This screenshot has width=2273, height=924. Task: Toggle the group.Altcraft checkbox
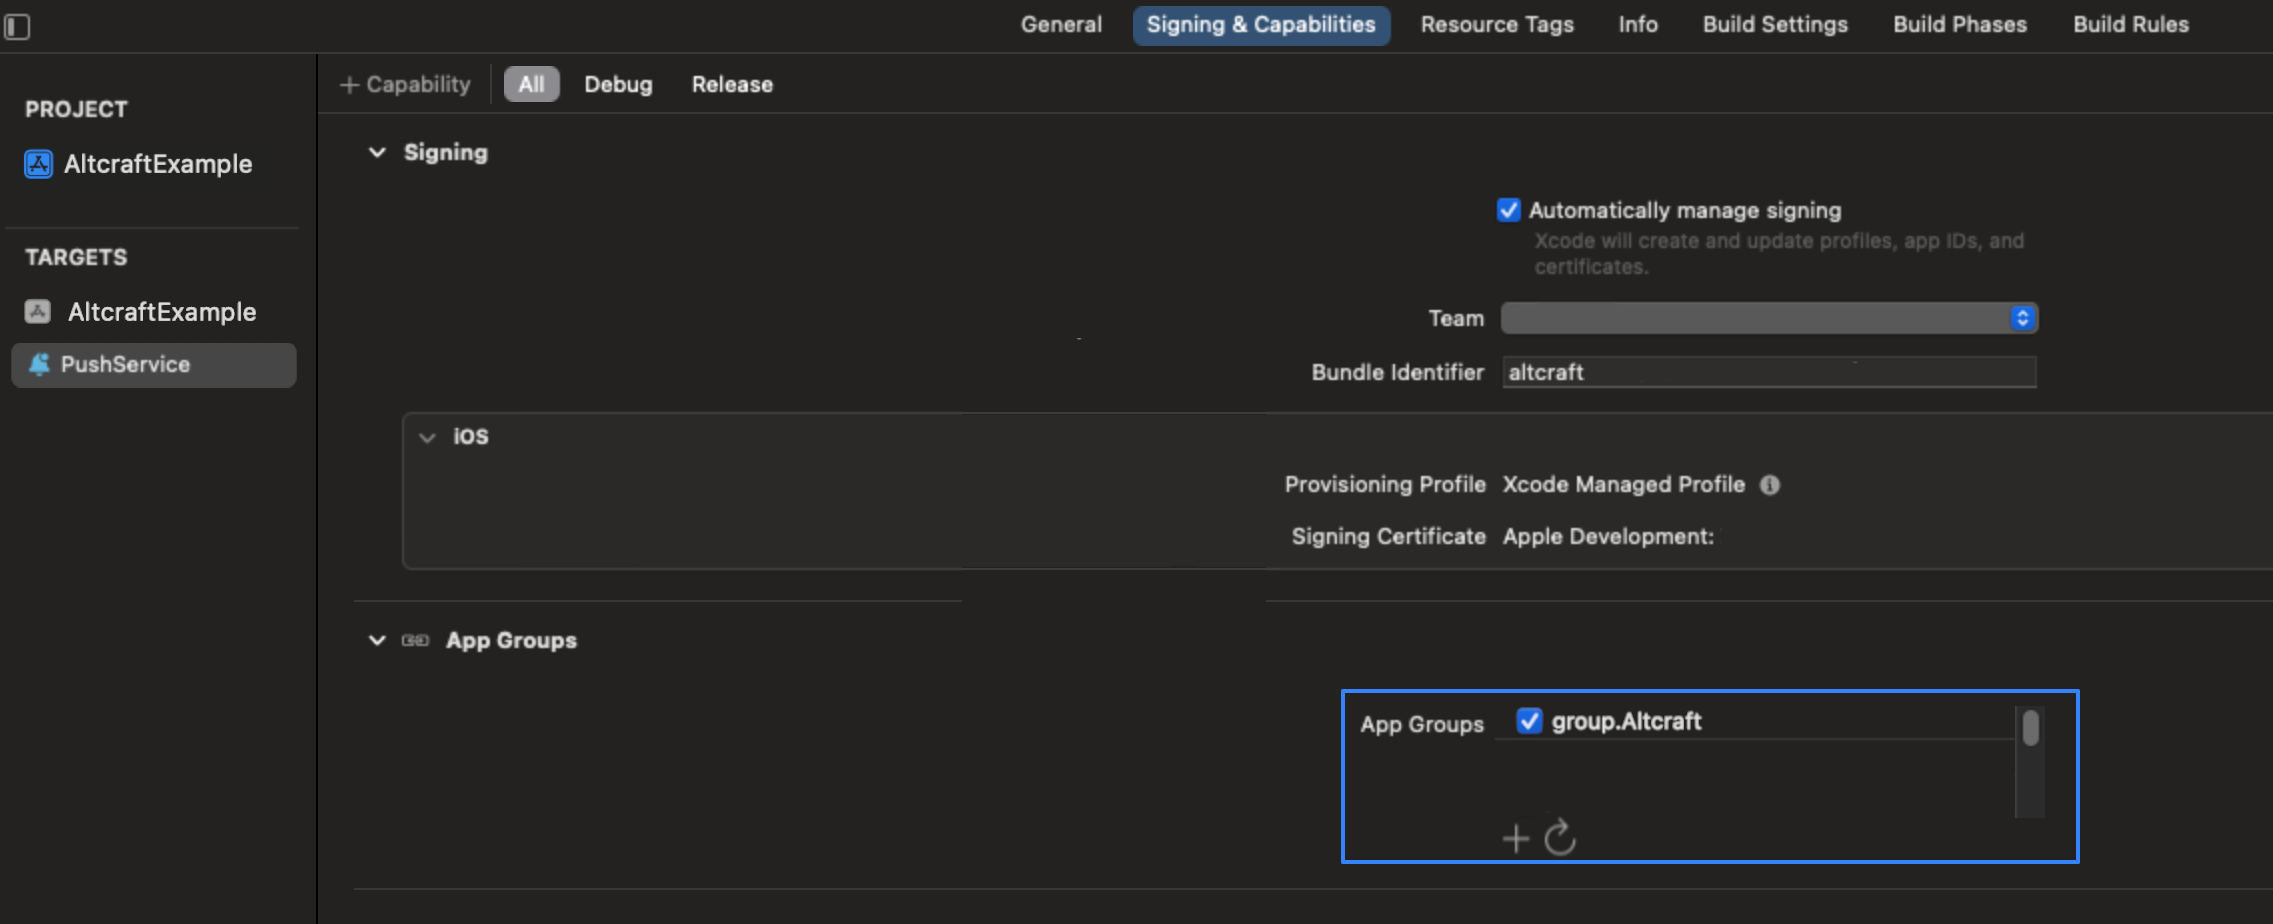tap(1529, 721)
